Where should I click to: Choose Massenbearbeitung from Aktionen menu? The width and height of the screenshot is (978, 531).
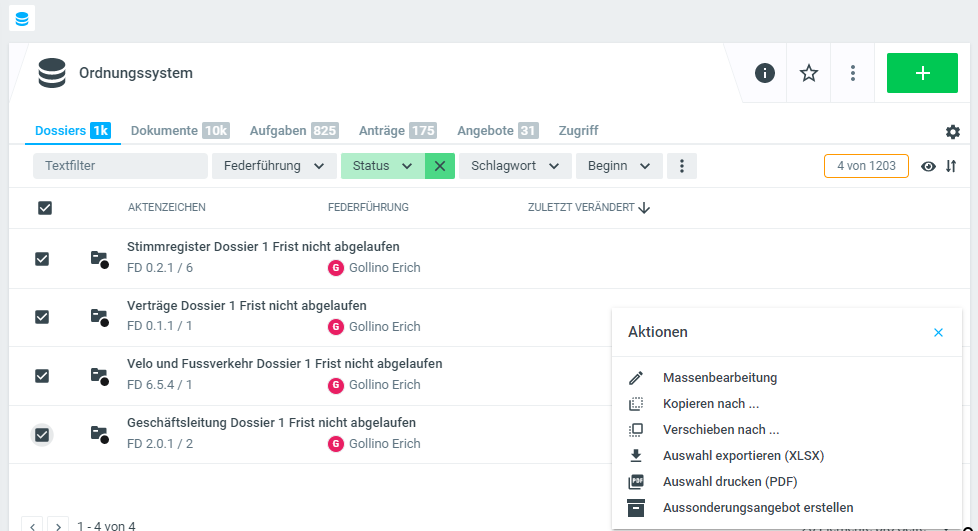click(x=719, y=378)
